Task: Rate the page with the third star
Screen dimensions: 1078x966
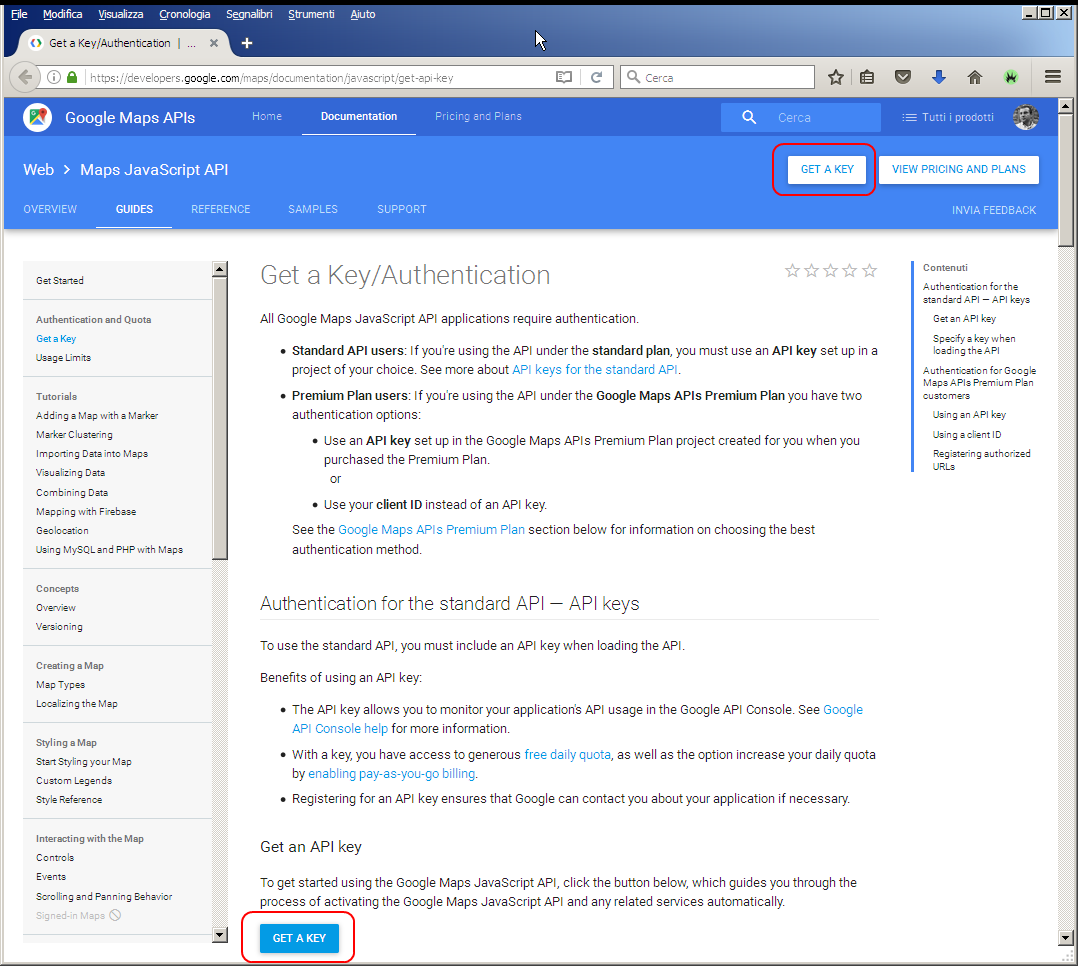Action: tap(830, 270)
